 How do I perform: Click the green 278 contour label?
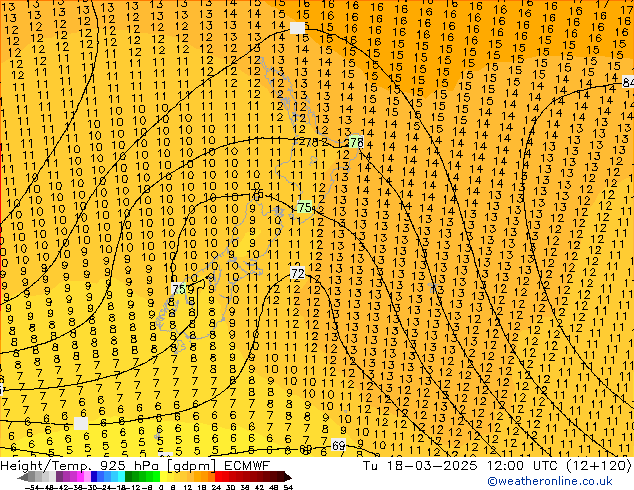point(356,142)
